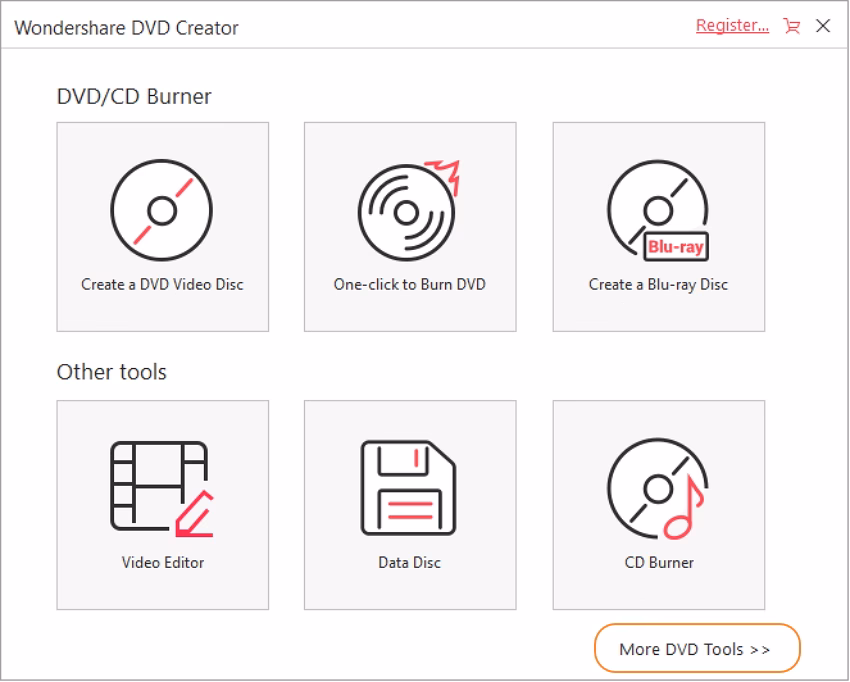This screenshot has height=682, width=850.
Task: Click the Create a DVD Video Disc label
Action: point(162,284)
